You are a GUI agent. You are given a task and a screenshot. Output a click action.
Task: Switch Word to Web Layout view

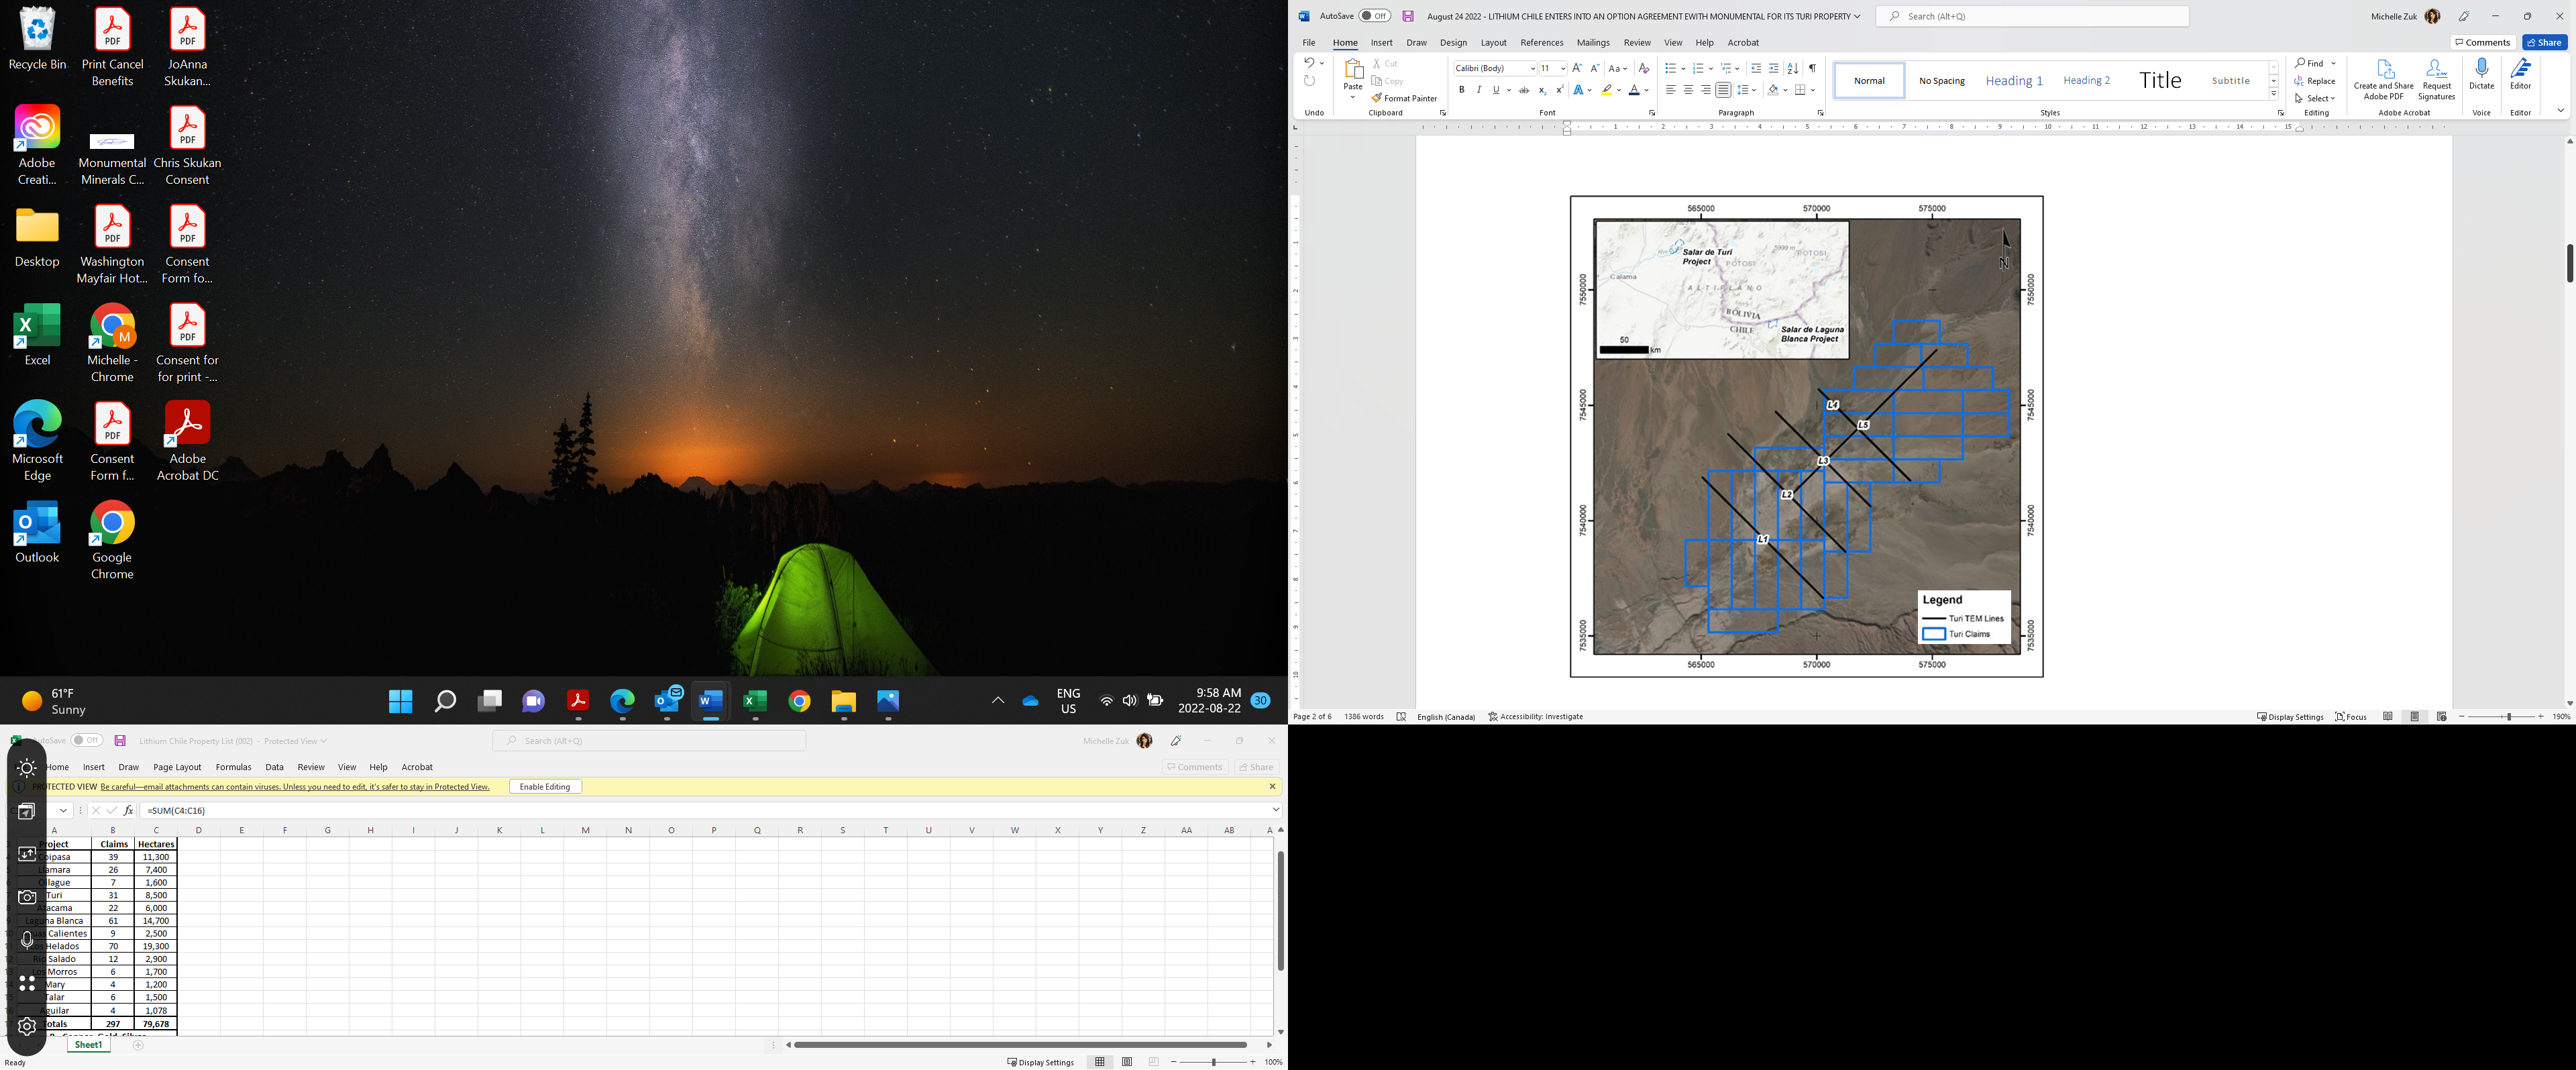(x=2442, y=717)
